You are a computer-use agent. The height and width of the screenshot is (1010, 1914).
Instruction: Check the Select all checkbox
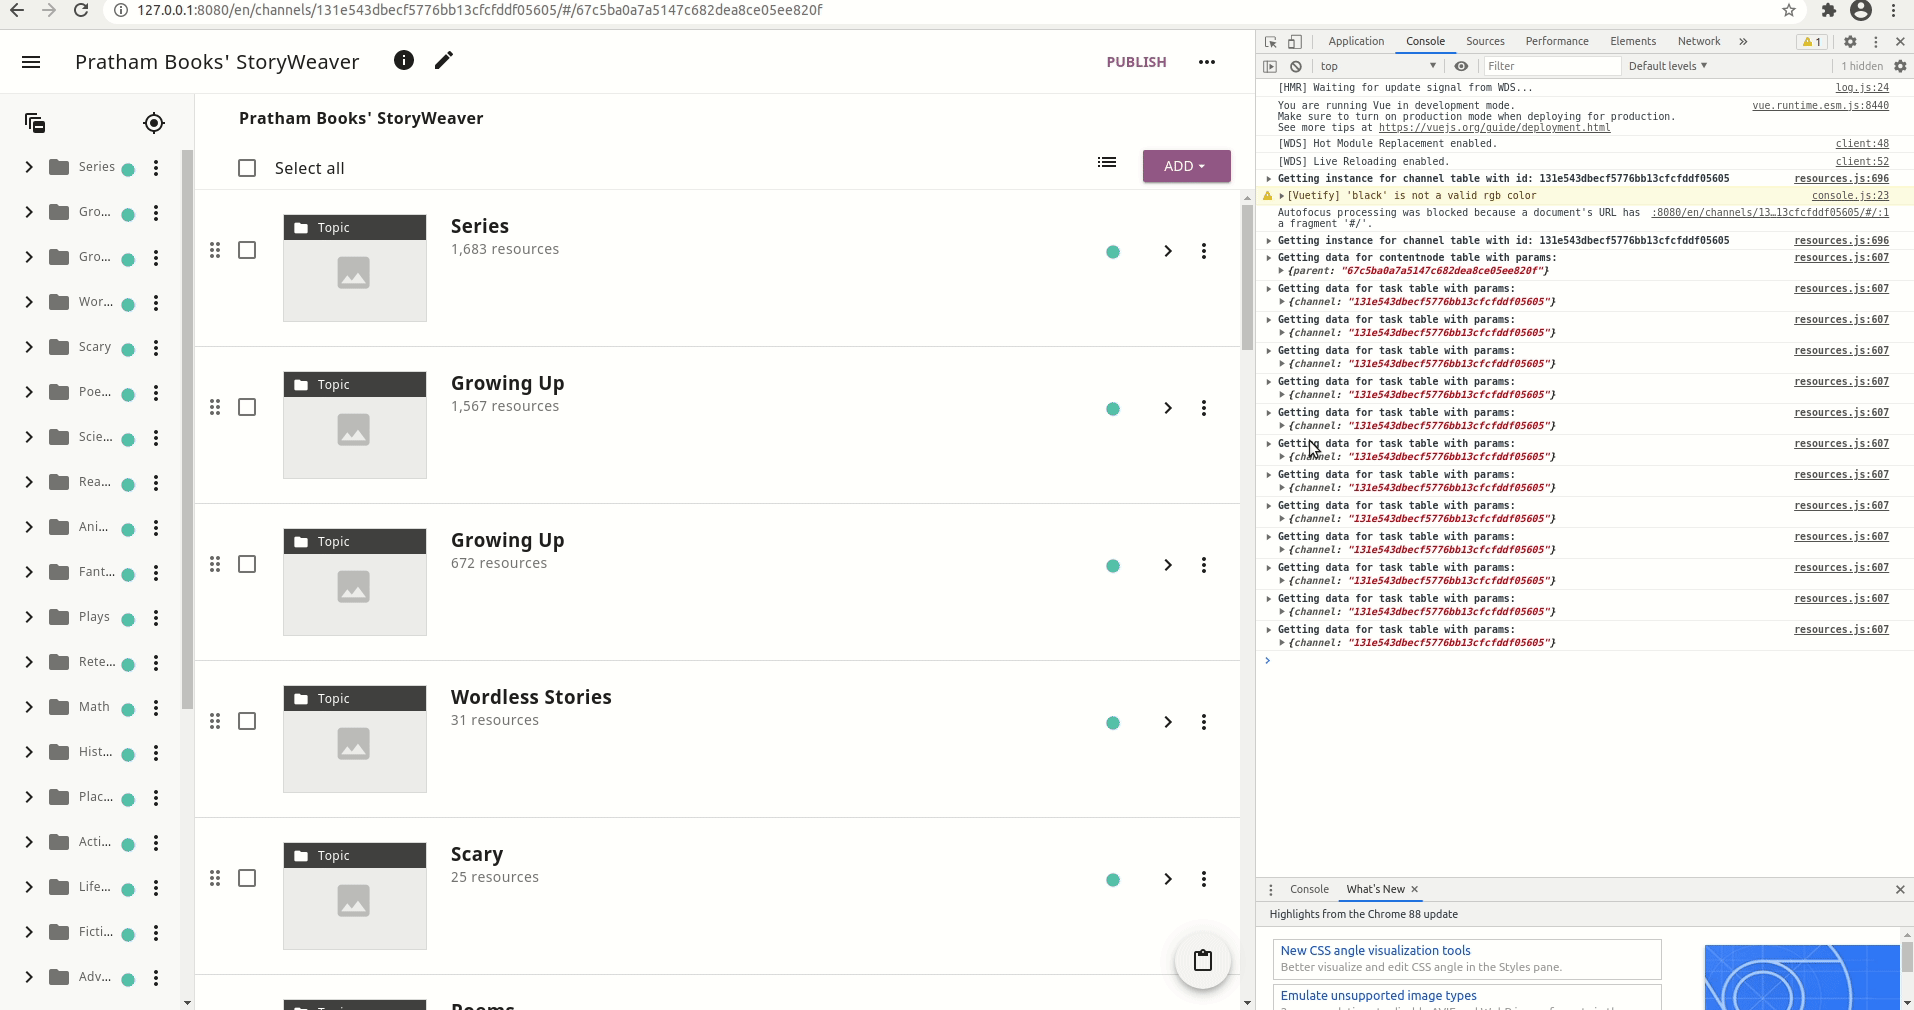tap(247, 168)
